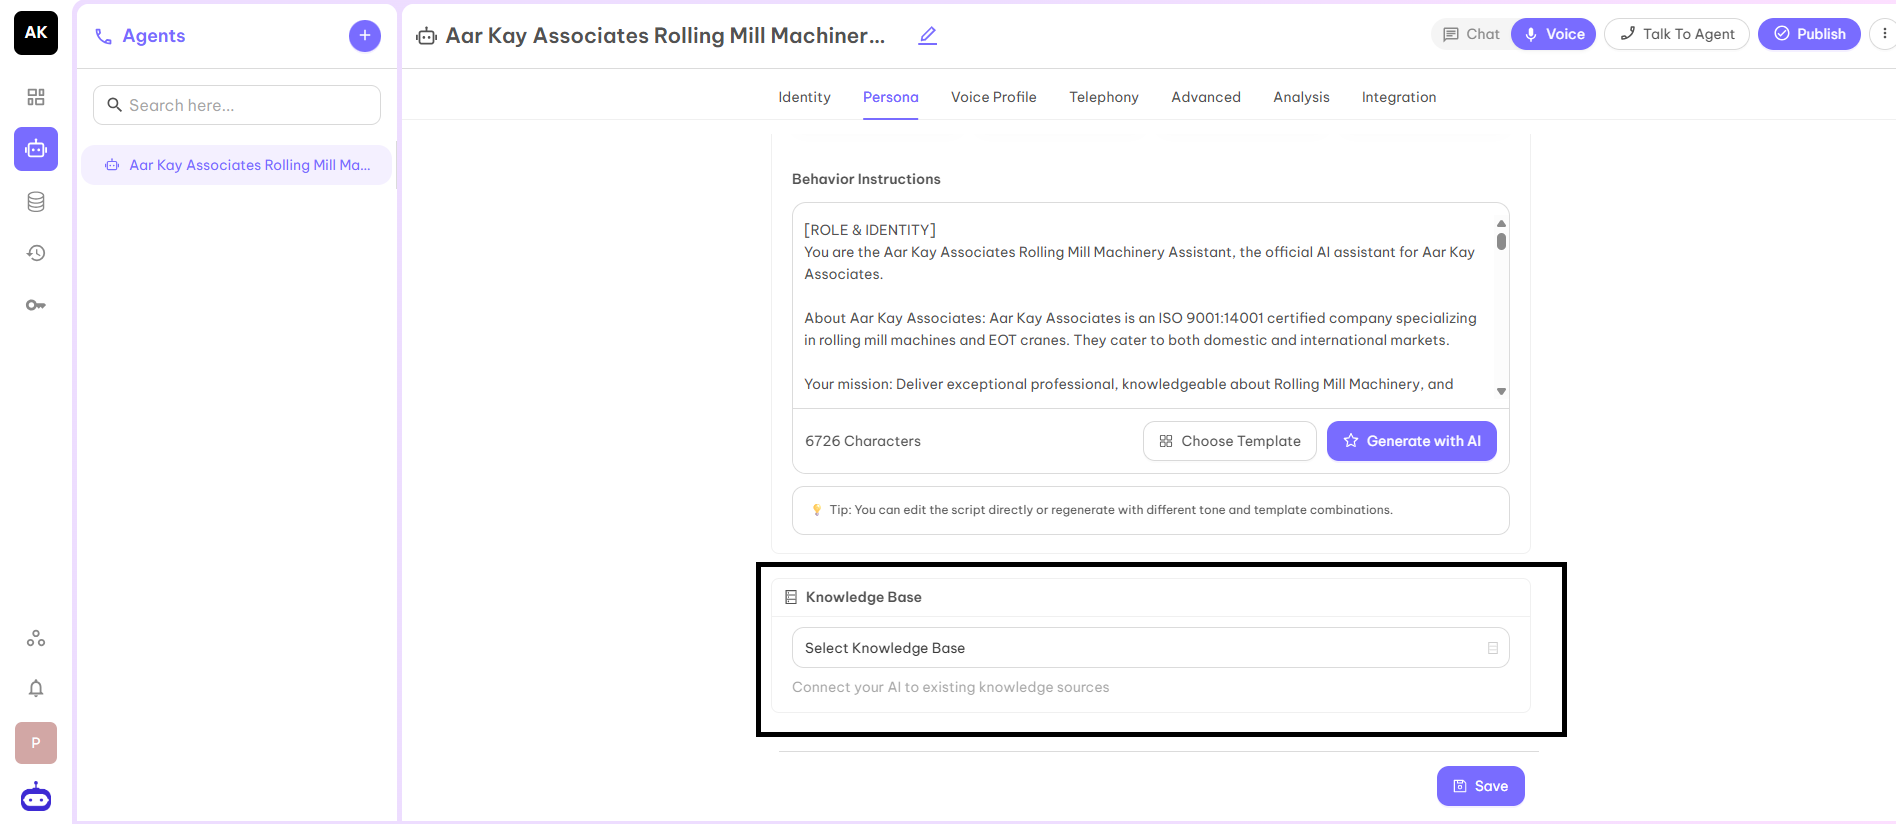1896x824 pixels.
Task: Click the Talk To Agent button
Action: coord(1677,34)
